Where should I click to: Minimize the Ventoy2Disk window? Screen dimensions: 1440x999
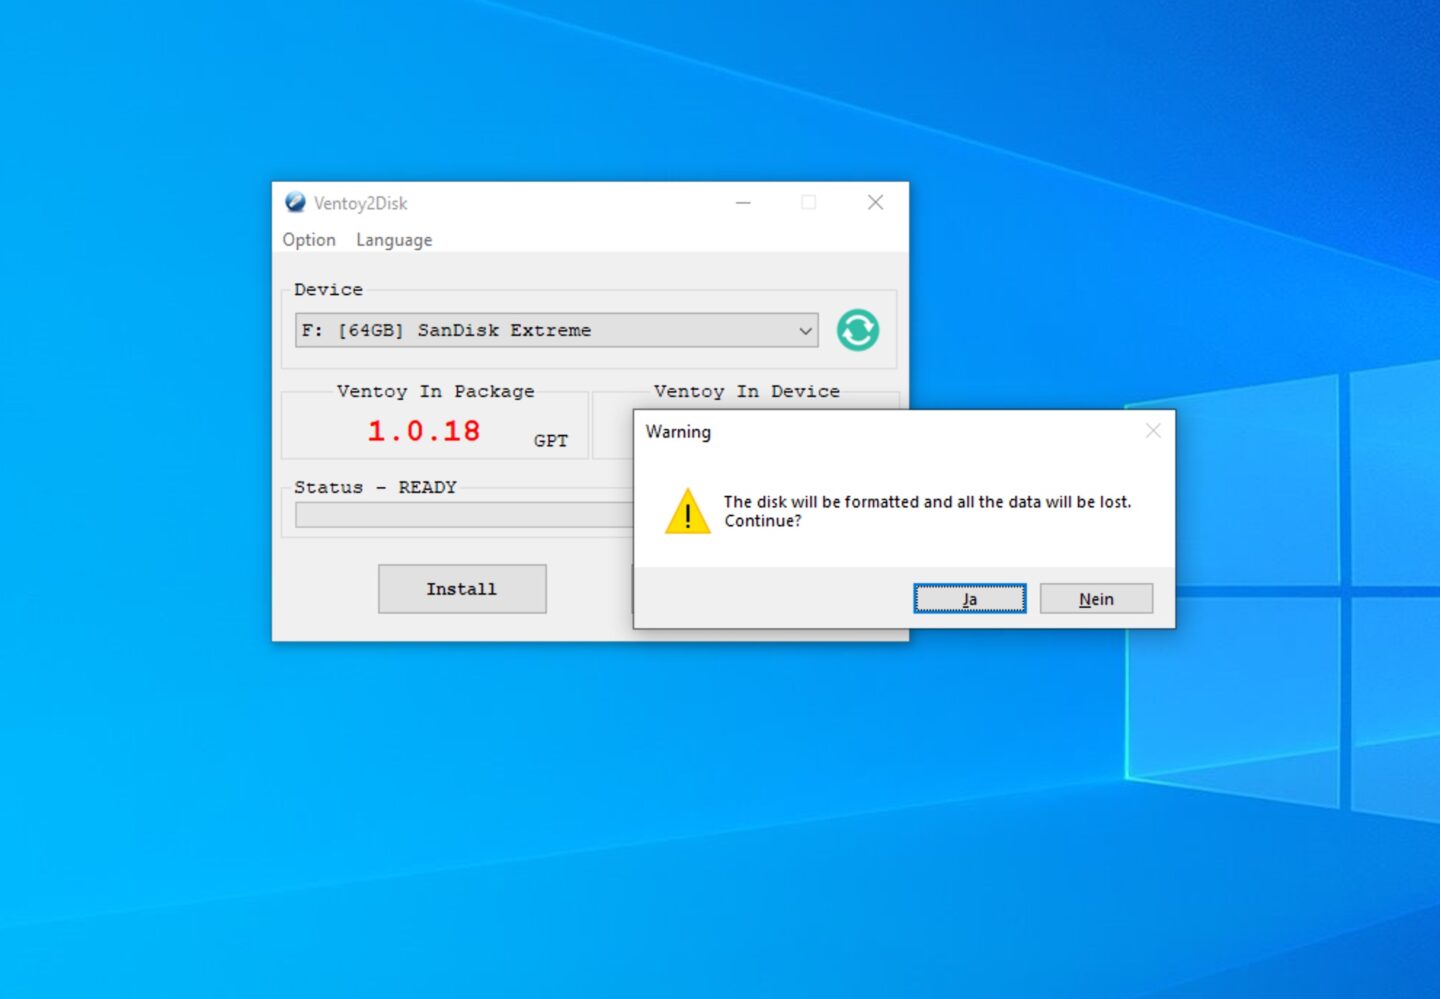(743, 202)
